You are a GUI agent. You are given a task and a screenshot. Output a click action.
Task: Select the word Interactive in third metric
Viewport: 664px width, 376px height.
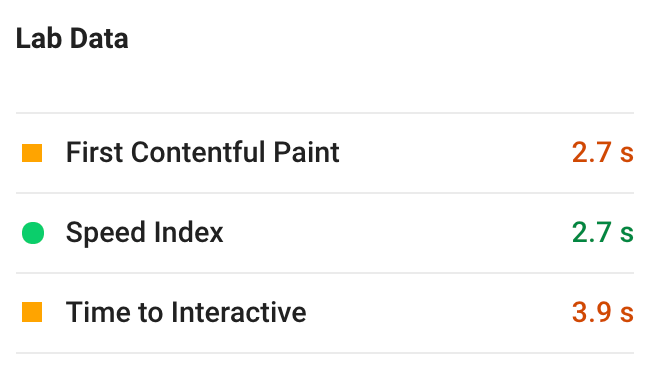[238, 312]
